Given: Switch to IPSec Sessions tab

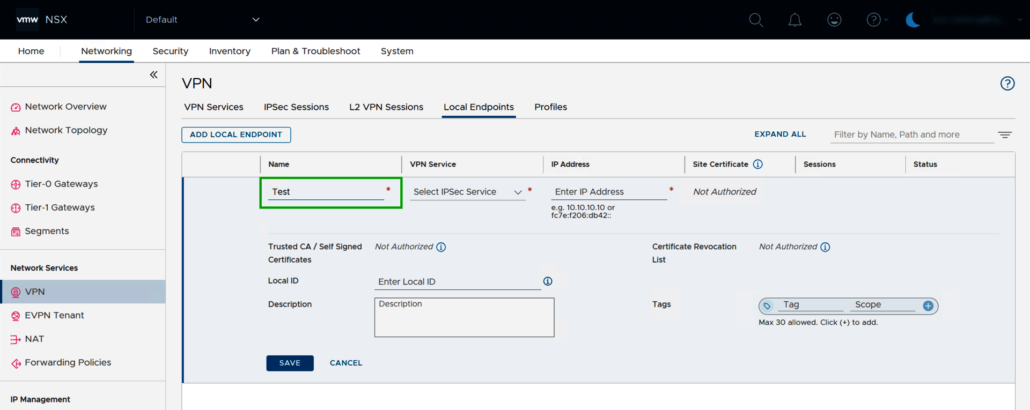Looking at the screenshot, I should point(296,106).
